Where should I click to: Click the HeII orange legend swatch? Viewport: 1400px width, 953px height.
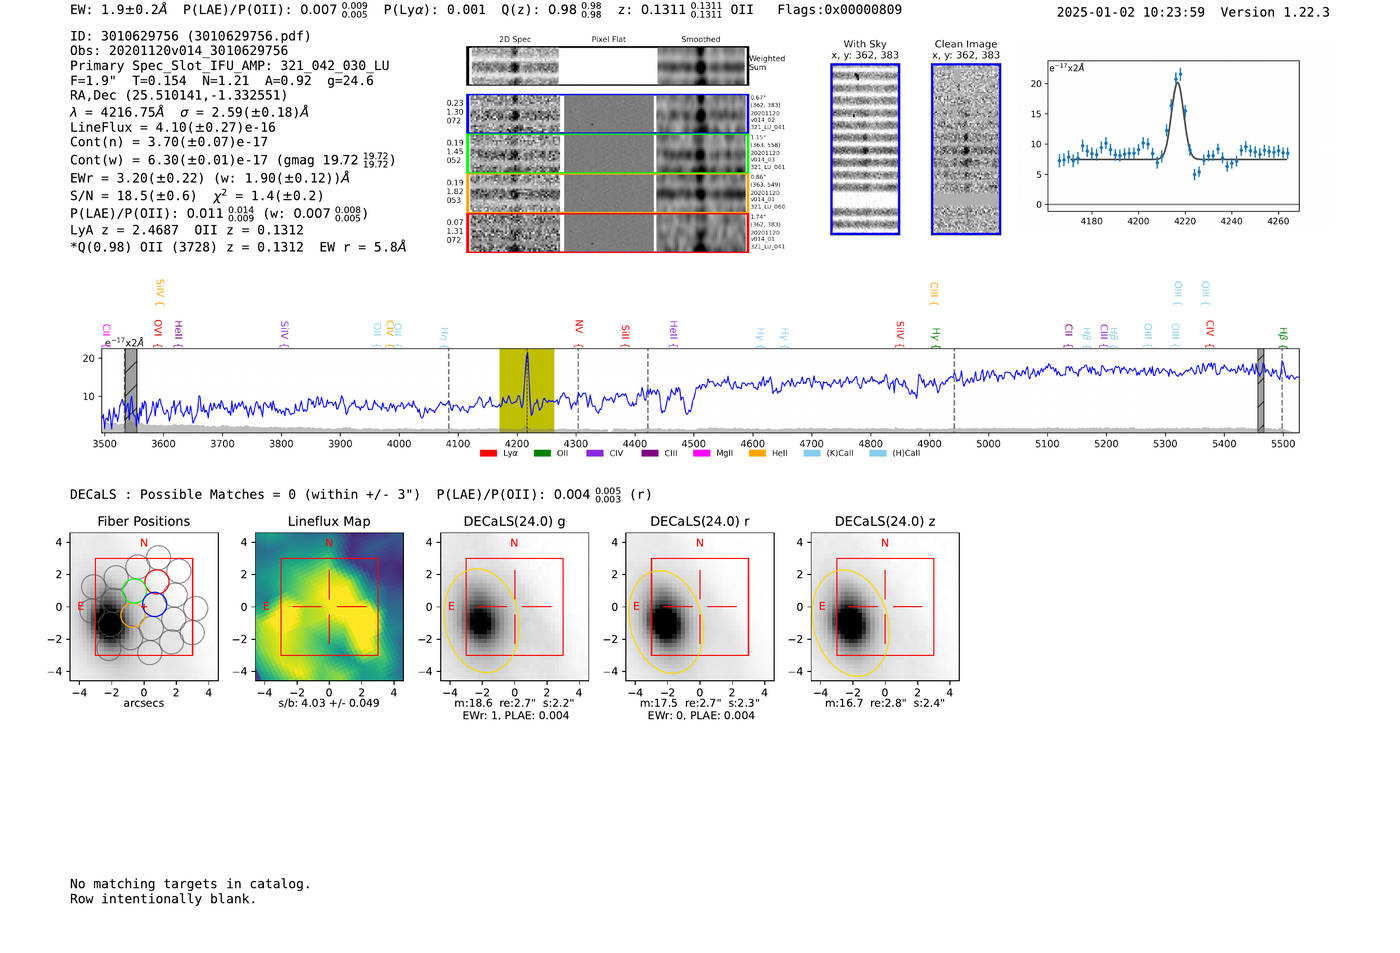[x=757, y=454]
